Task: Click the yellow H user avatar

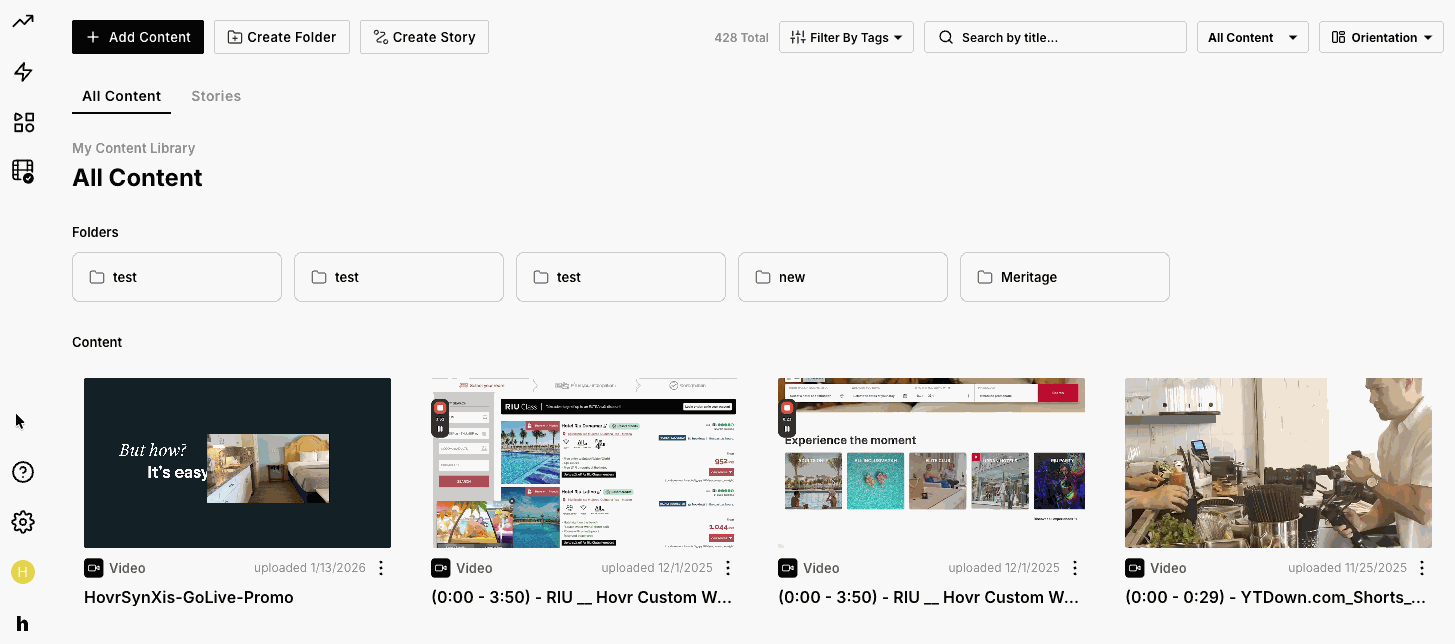Action: [x=23, y=572]
